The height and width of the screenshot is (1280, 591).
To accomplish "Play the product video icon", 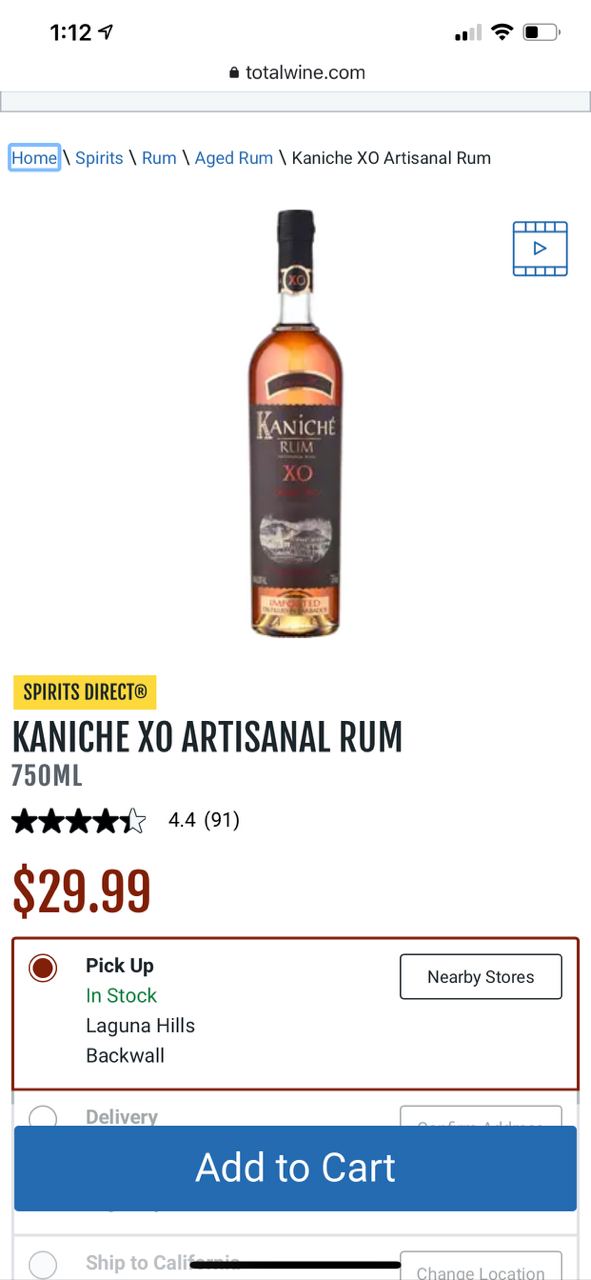I will (x=540, y=249).
